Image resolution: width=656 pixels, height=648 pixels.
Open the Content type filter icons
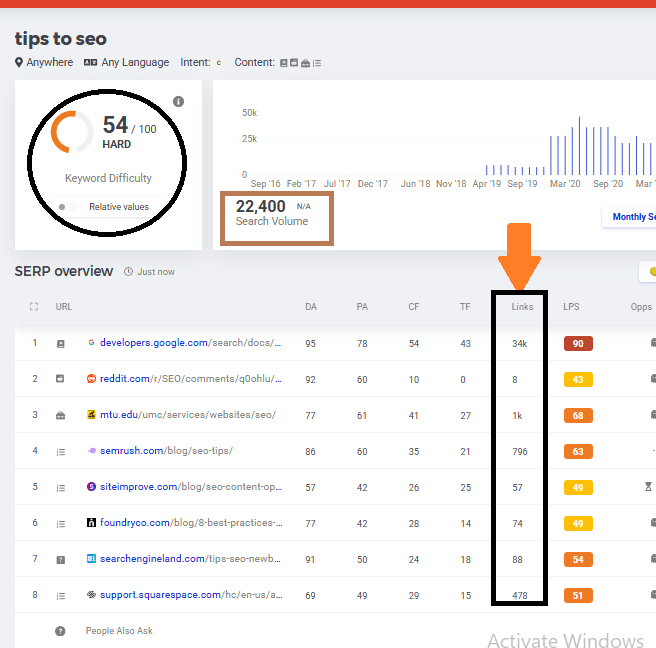point(300,62)
